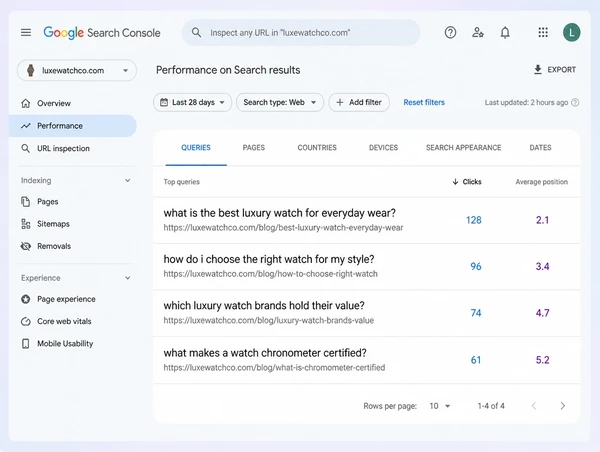Open the Search type: Web dropdown
Viewport: 600px width, 452px height.
280,102
